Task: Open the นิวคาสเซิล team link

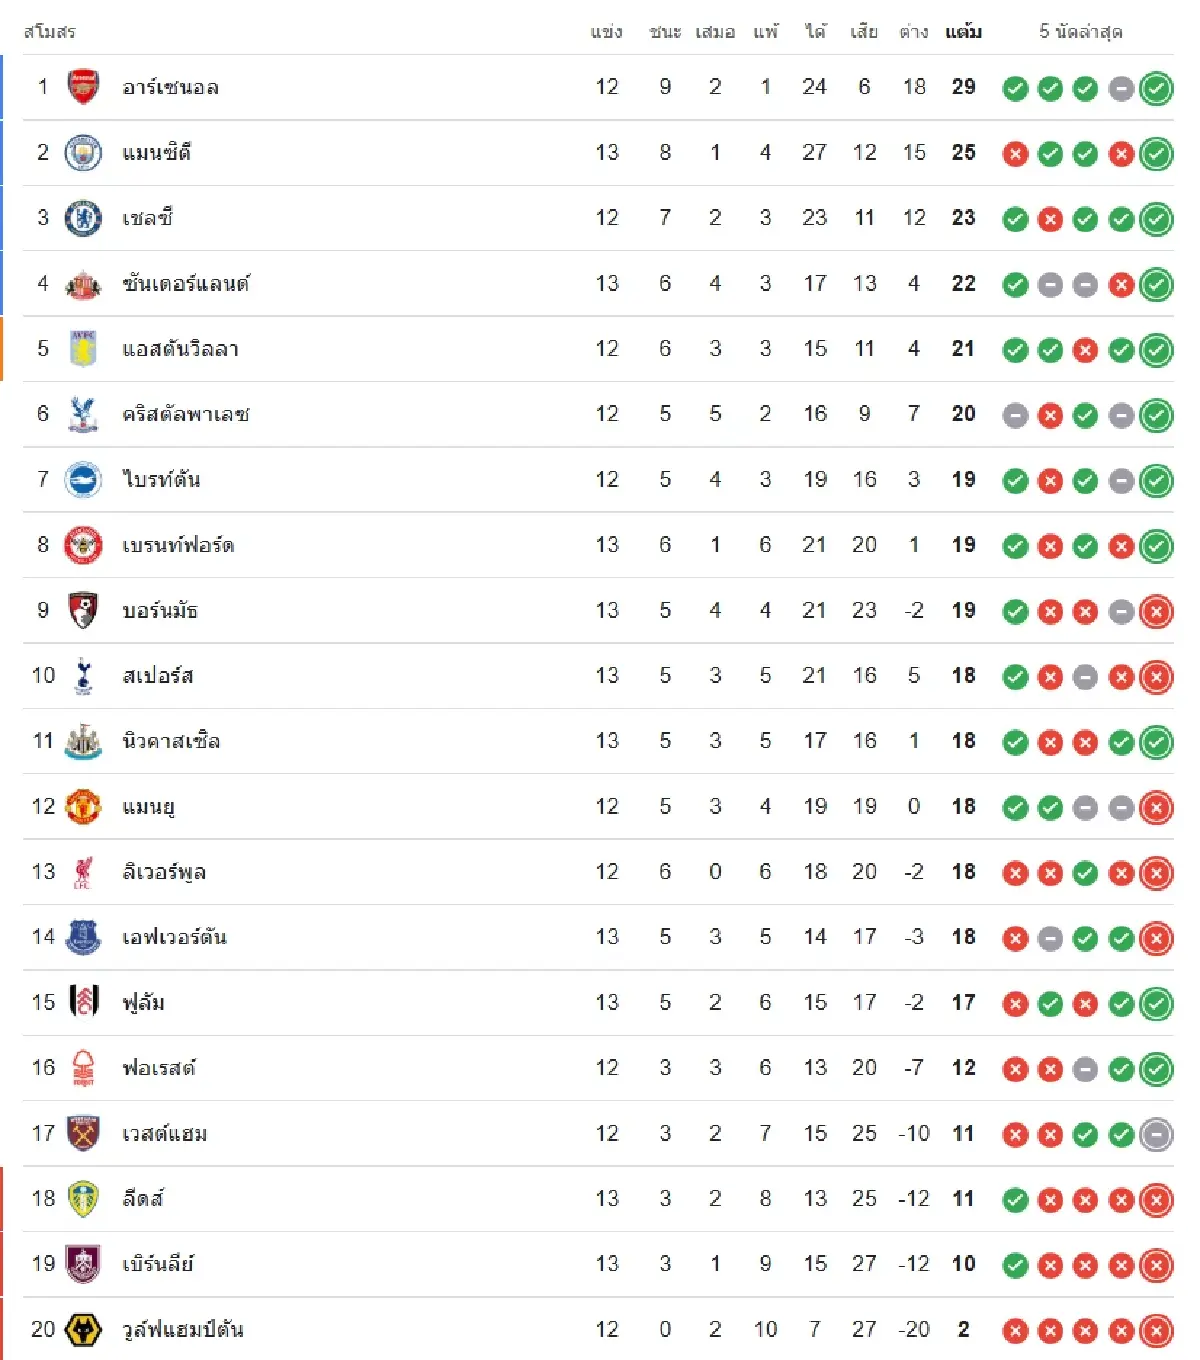Action: (171, 741)
